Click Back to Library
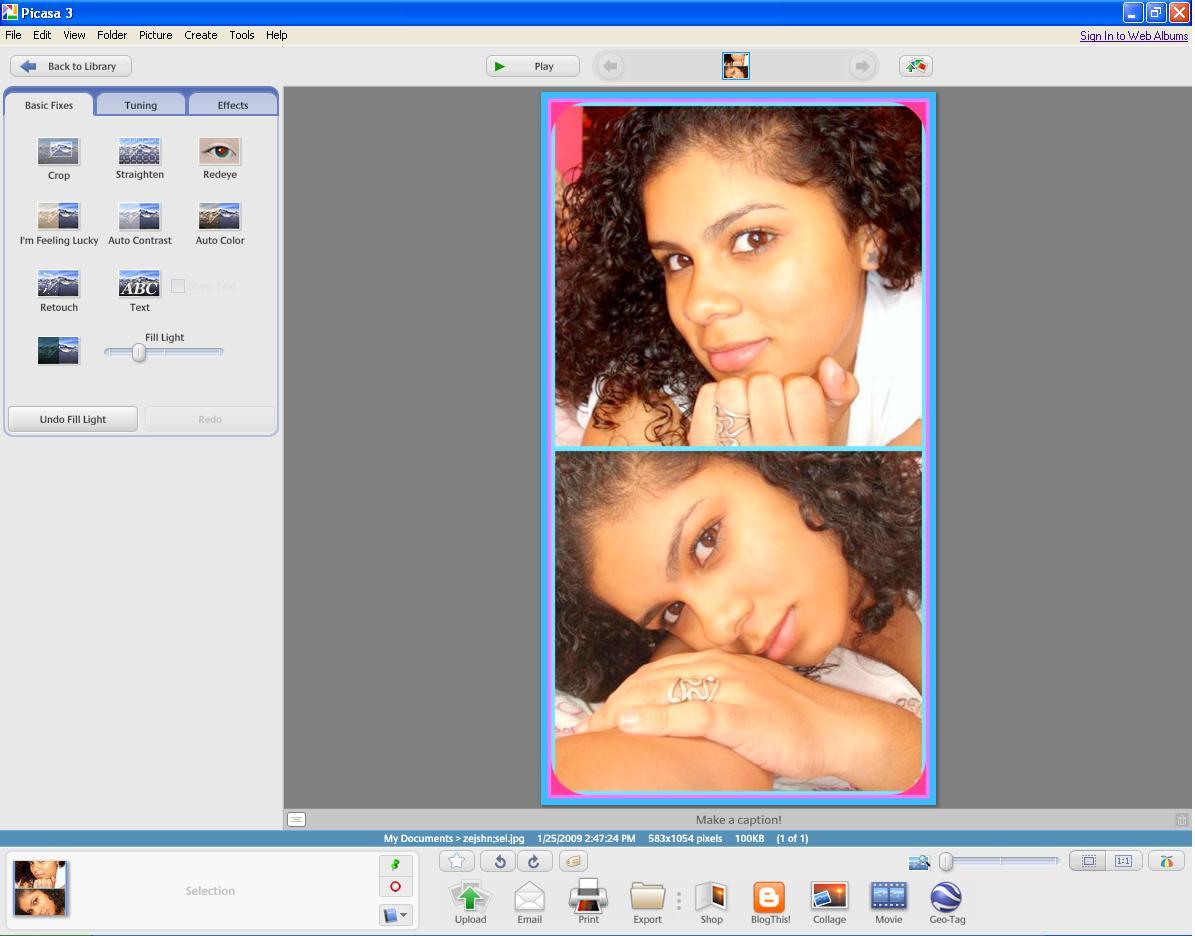 click(x=71, y=66)
